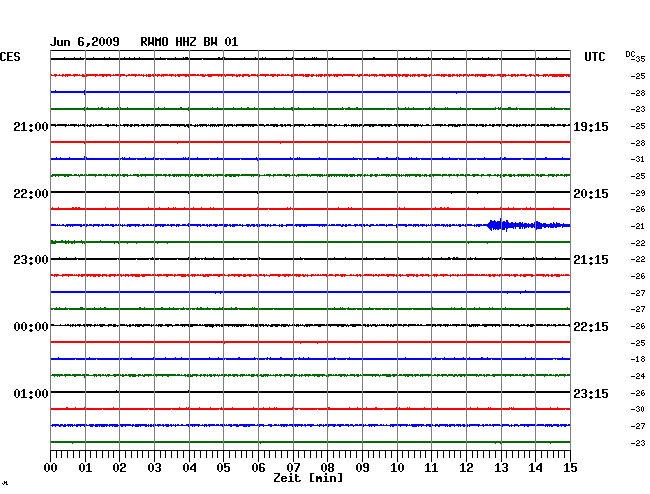Click the DC offset header value 35
The image size is (650, 494).
(640, 59)
